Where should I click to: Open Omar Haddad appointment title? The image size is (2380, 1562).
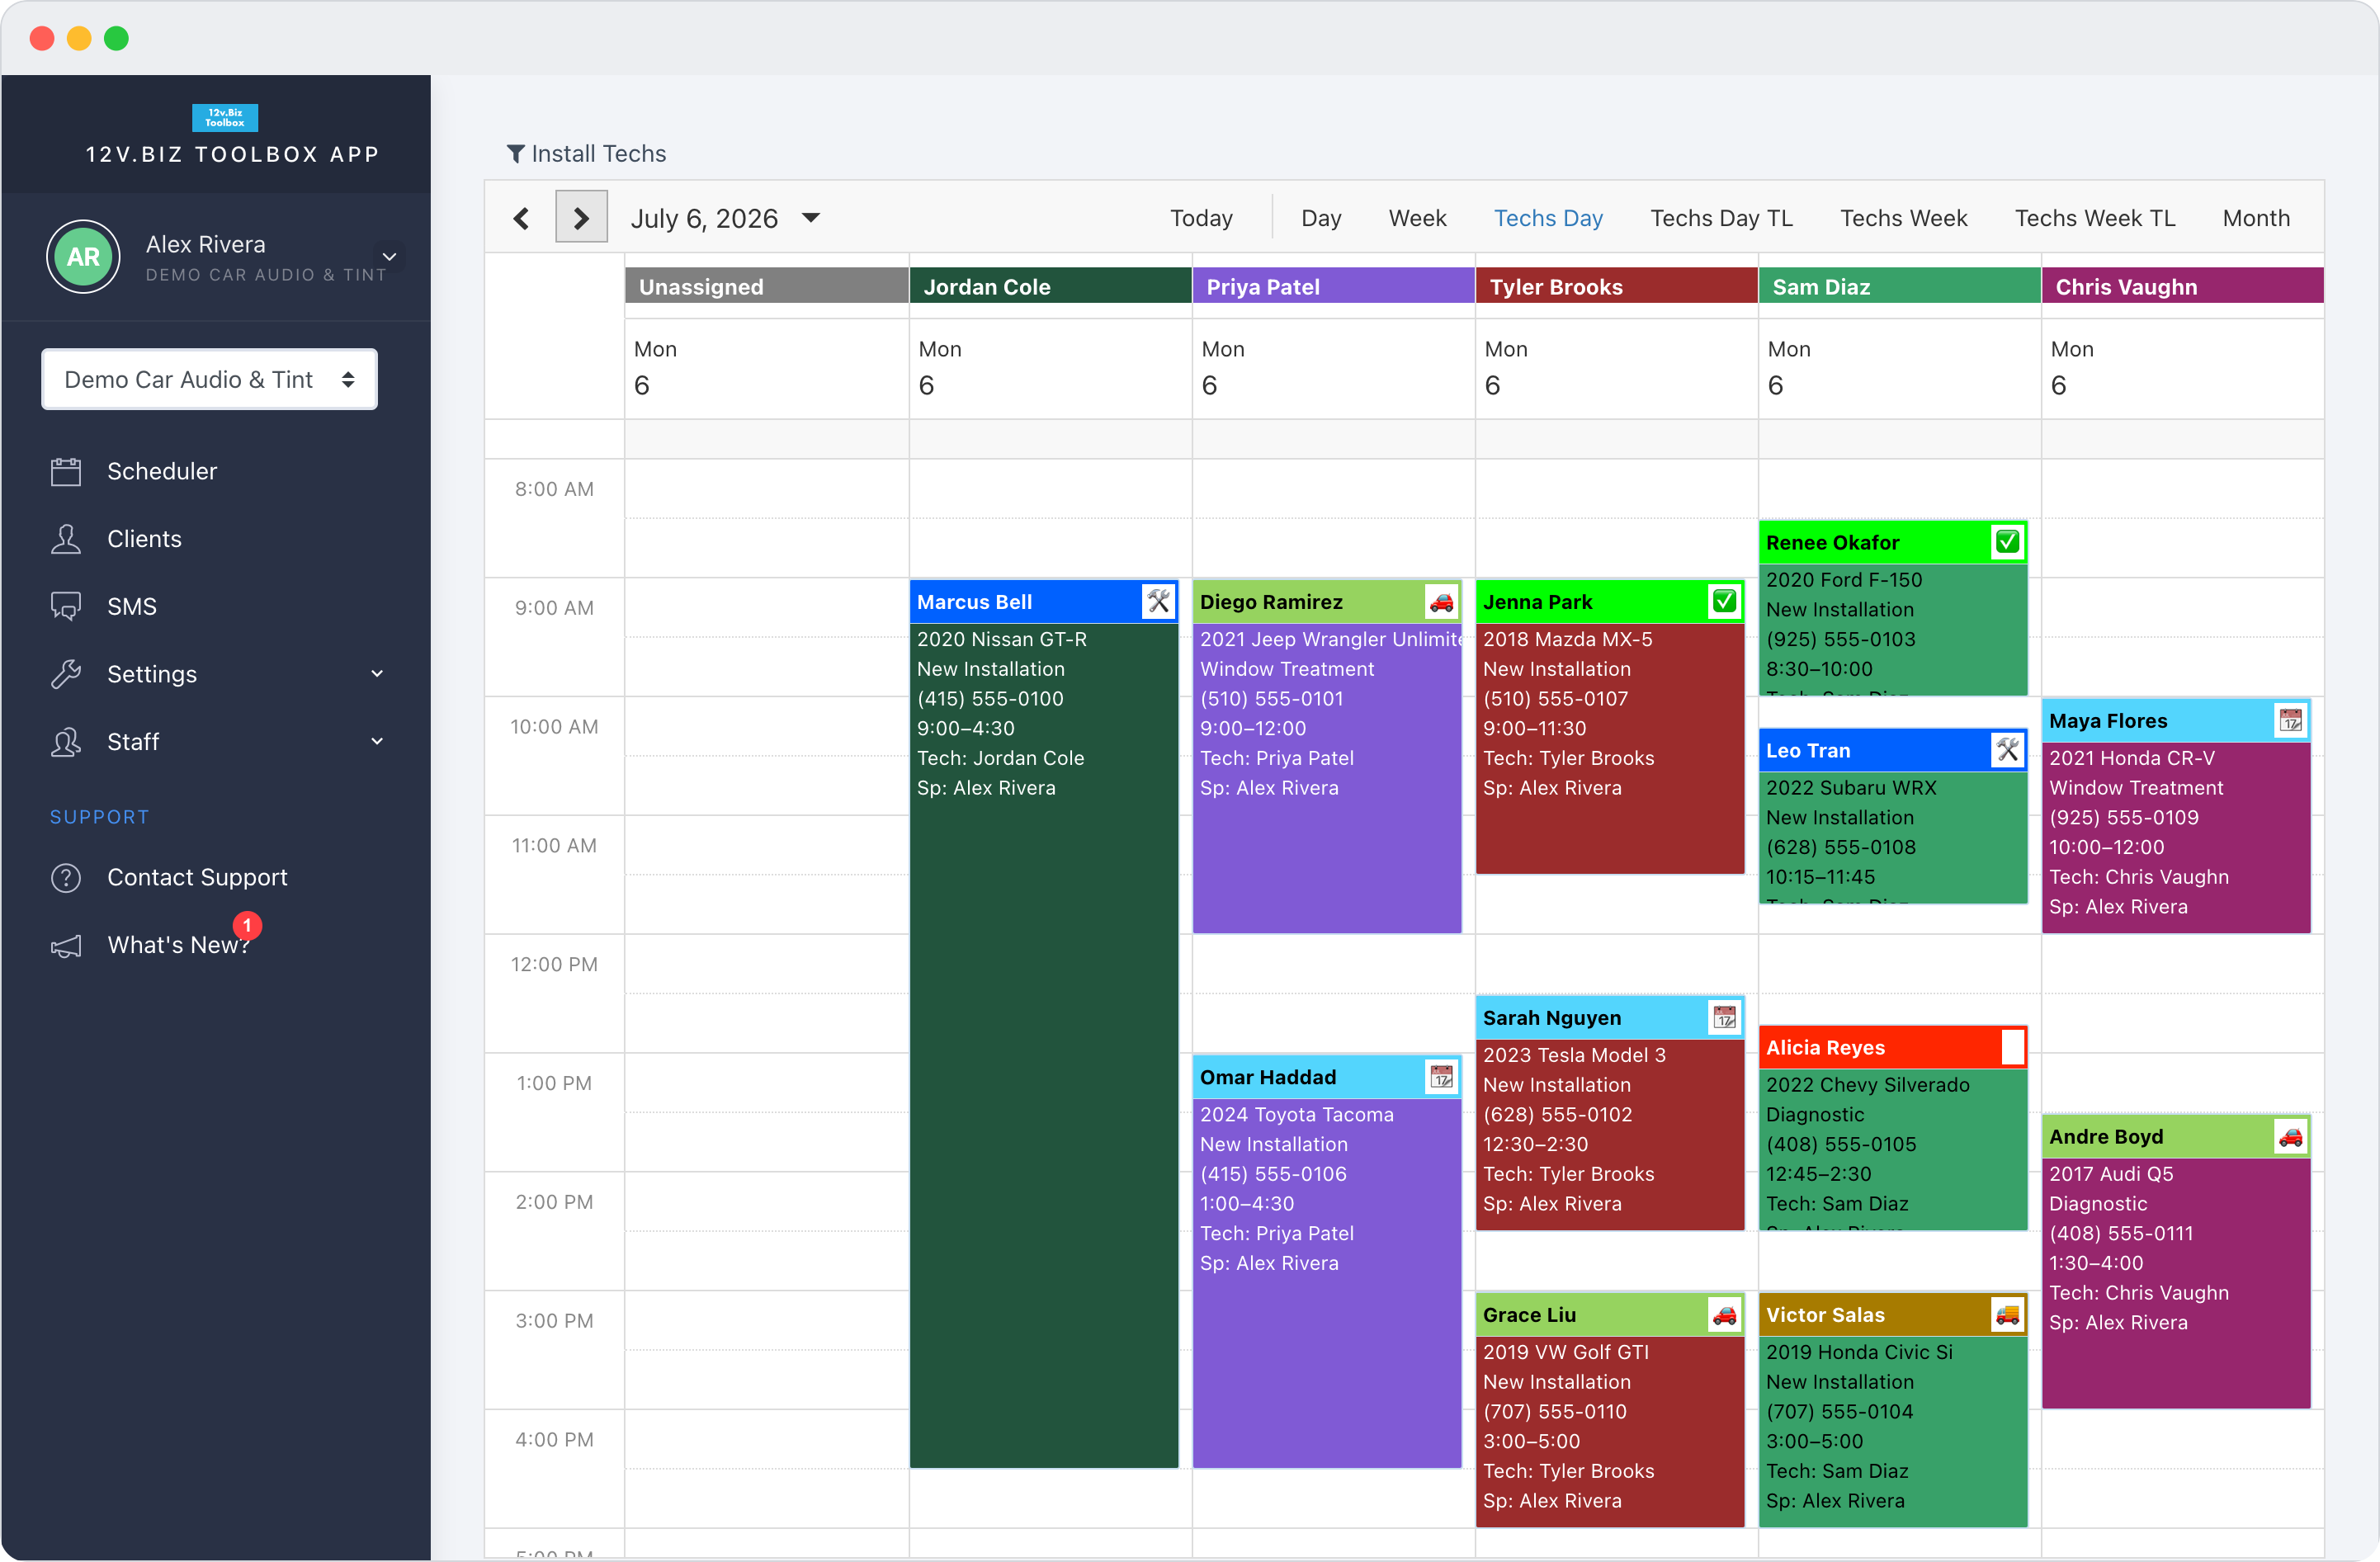[1267, 1077]
